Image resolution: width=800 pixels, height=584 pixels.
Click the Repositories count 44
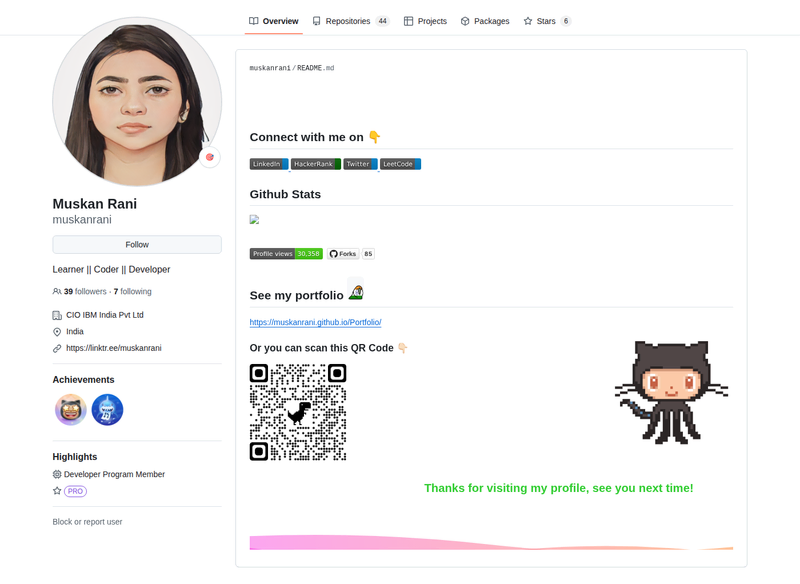(x=383, y=21)
